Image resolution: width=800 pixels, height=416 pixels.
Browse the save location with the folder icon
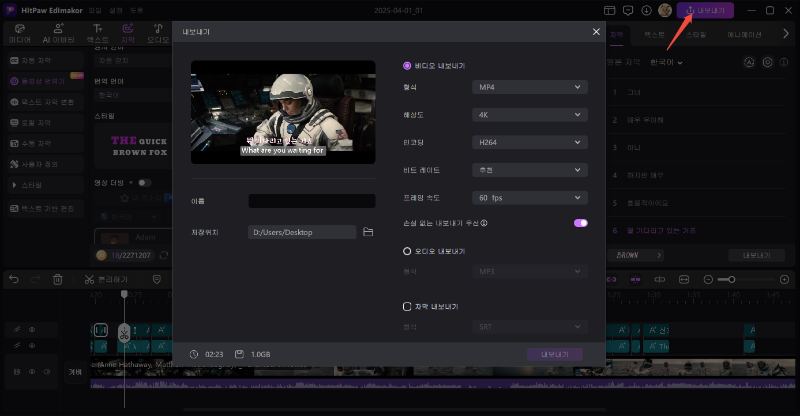[x=368, y=232]
